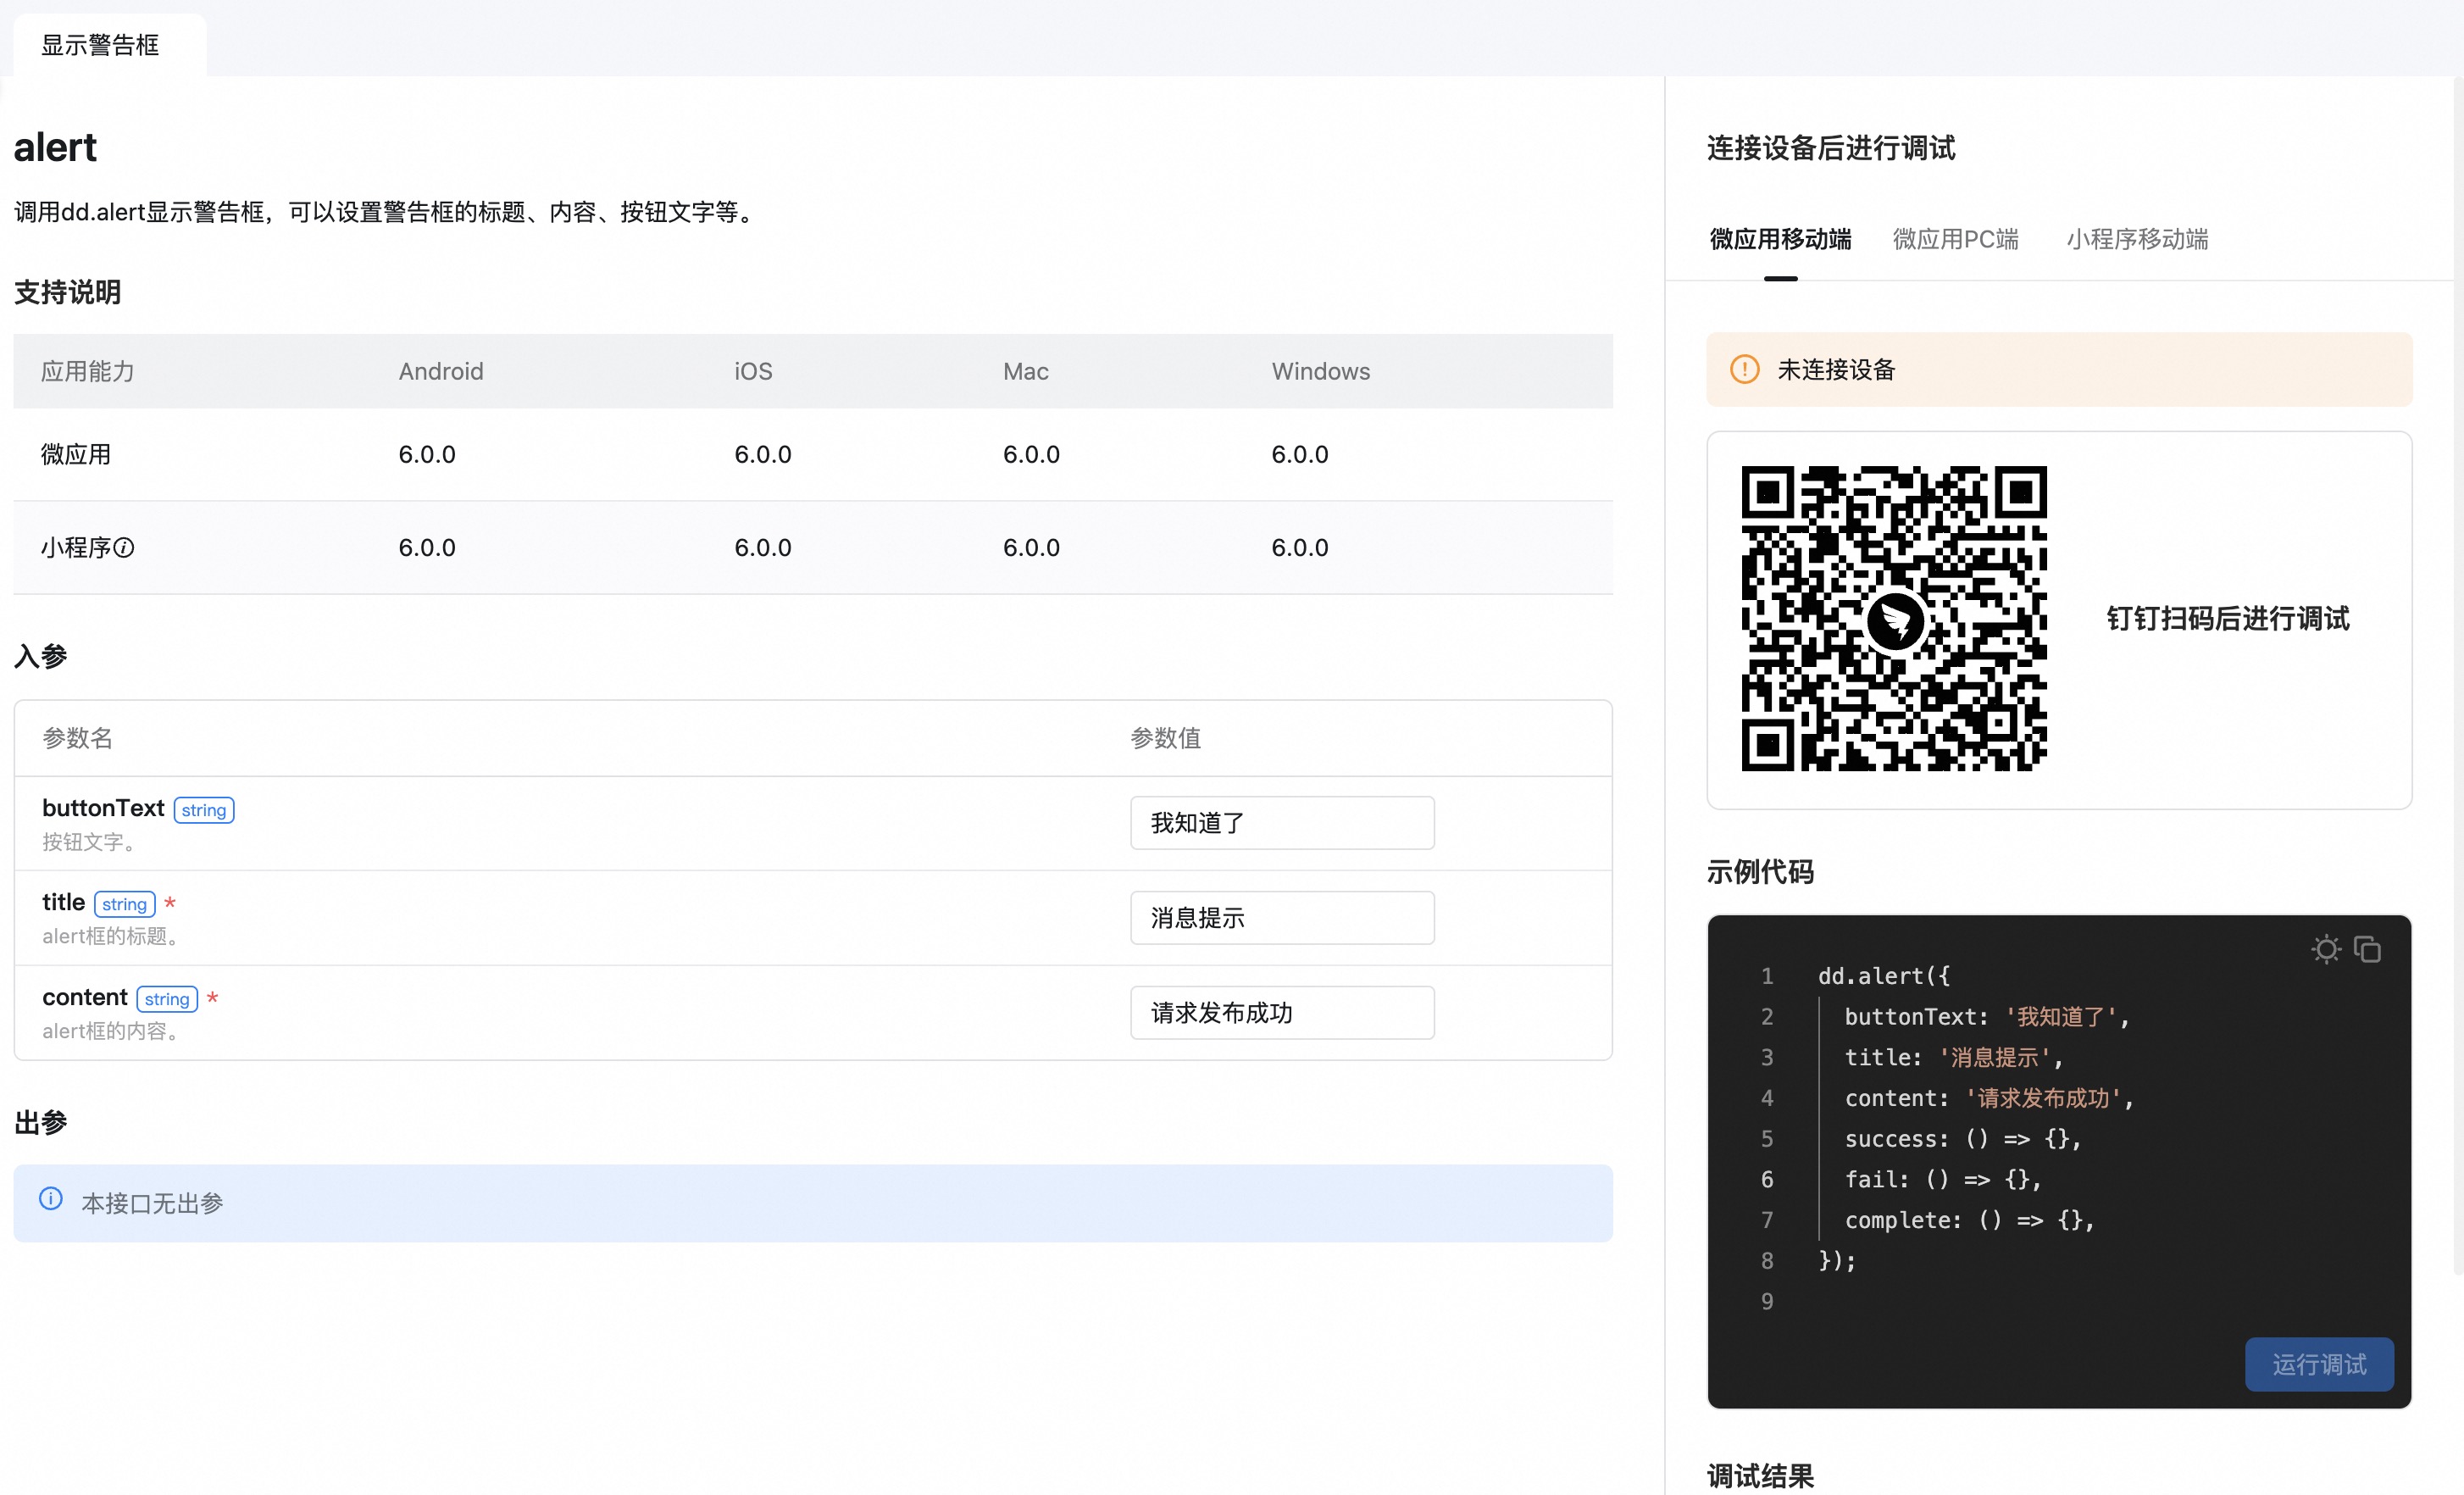This screenshot has width=2464, height=1495.
Task: Click the alert heading
Action: point(55,148)
